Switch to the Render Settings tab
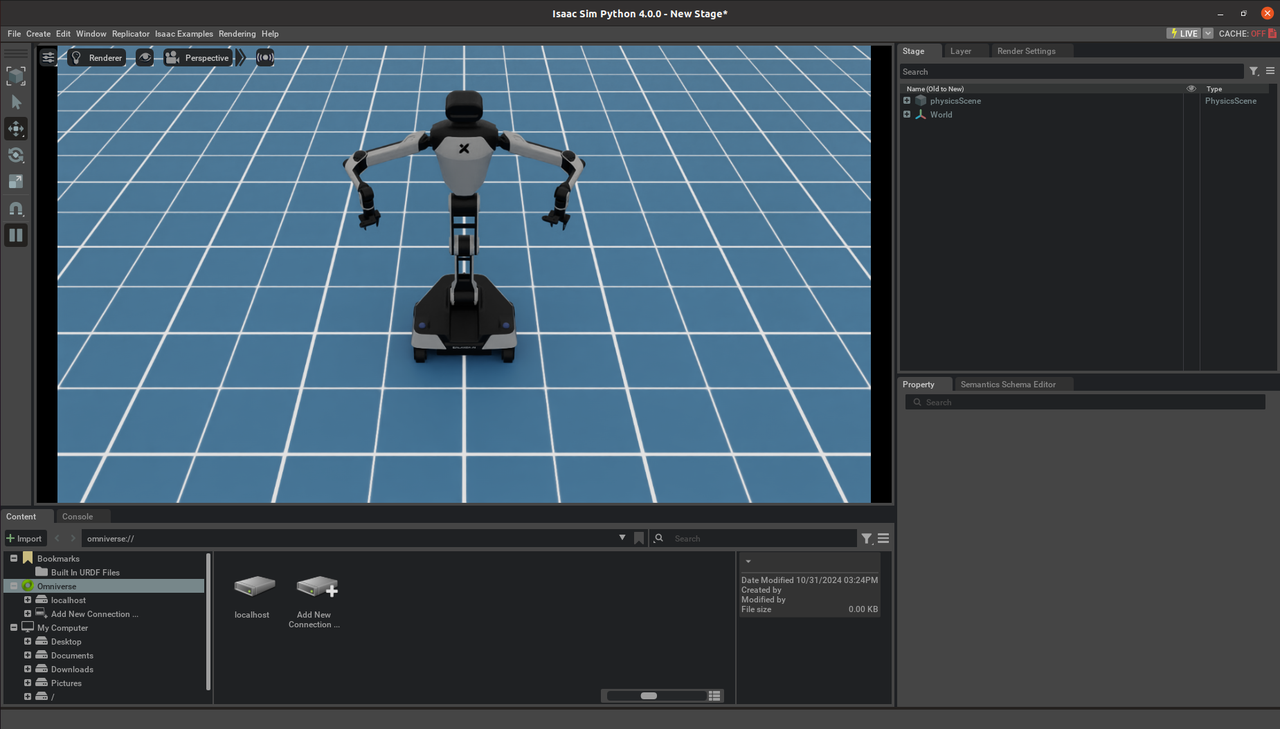This screenshot has height=729, width=1280. click(x=1025, y=51)
